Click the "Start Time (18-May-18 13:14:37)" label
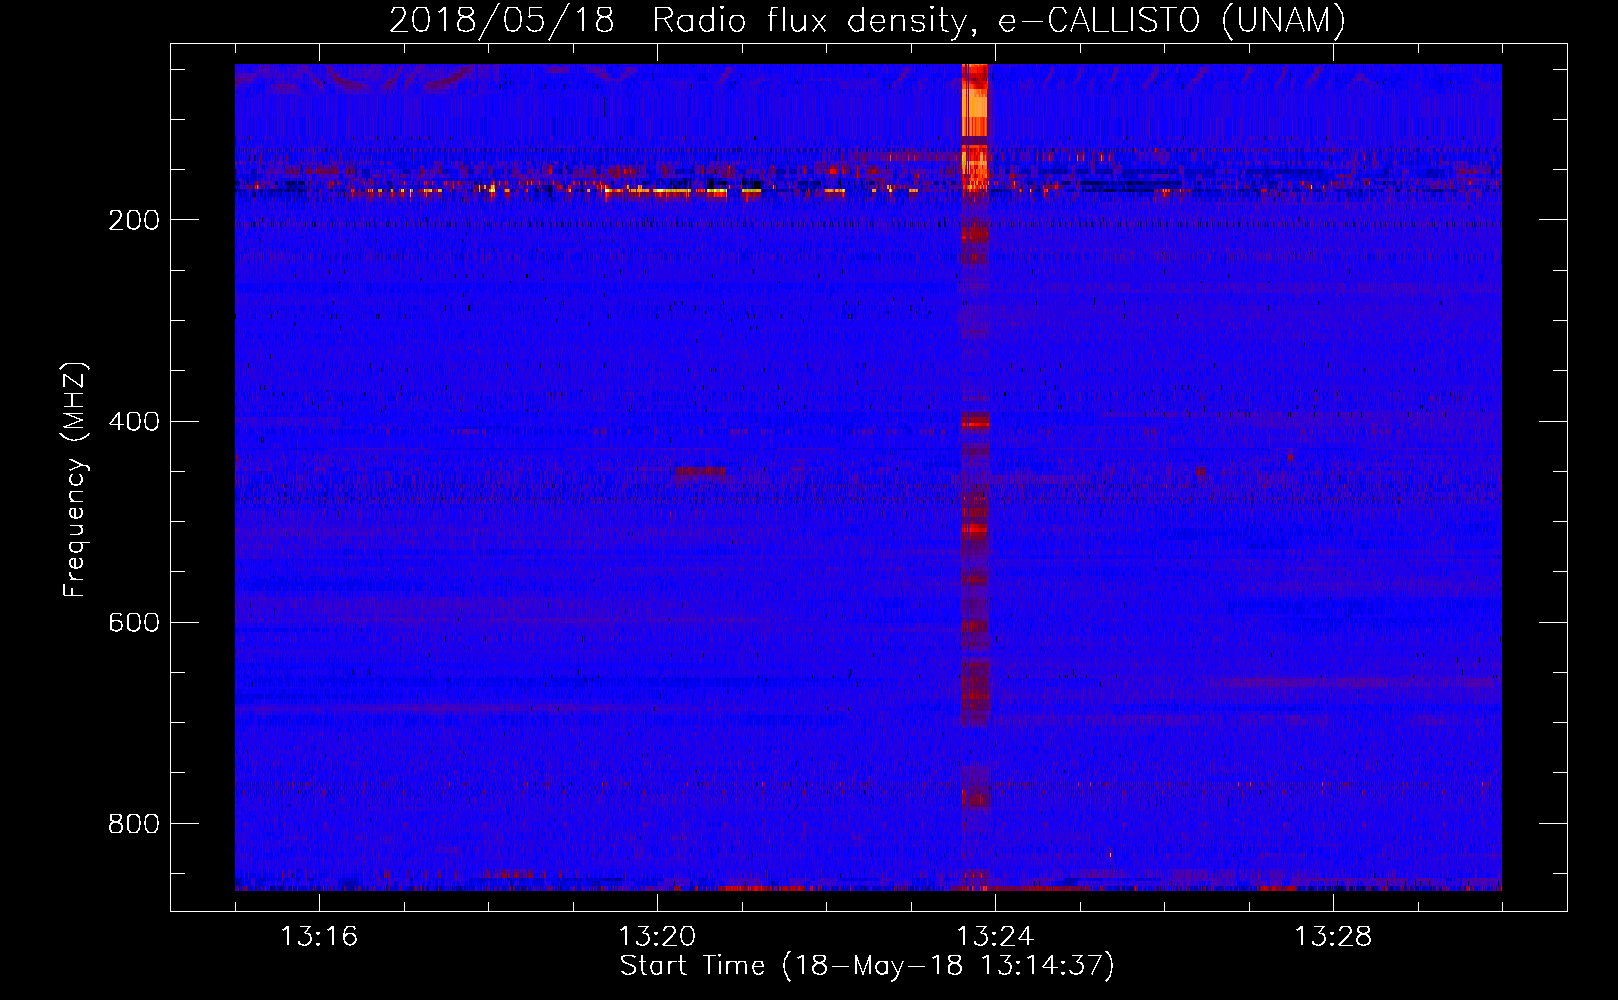The width and height of the screenshot is (1618, 1000). (x=867, y=966)
